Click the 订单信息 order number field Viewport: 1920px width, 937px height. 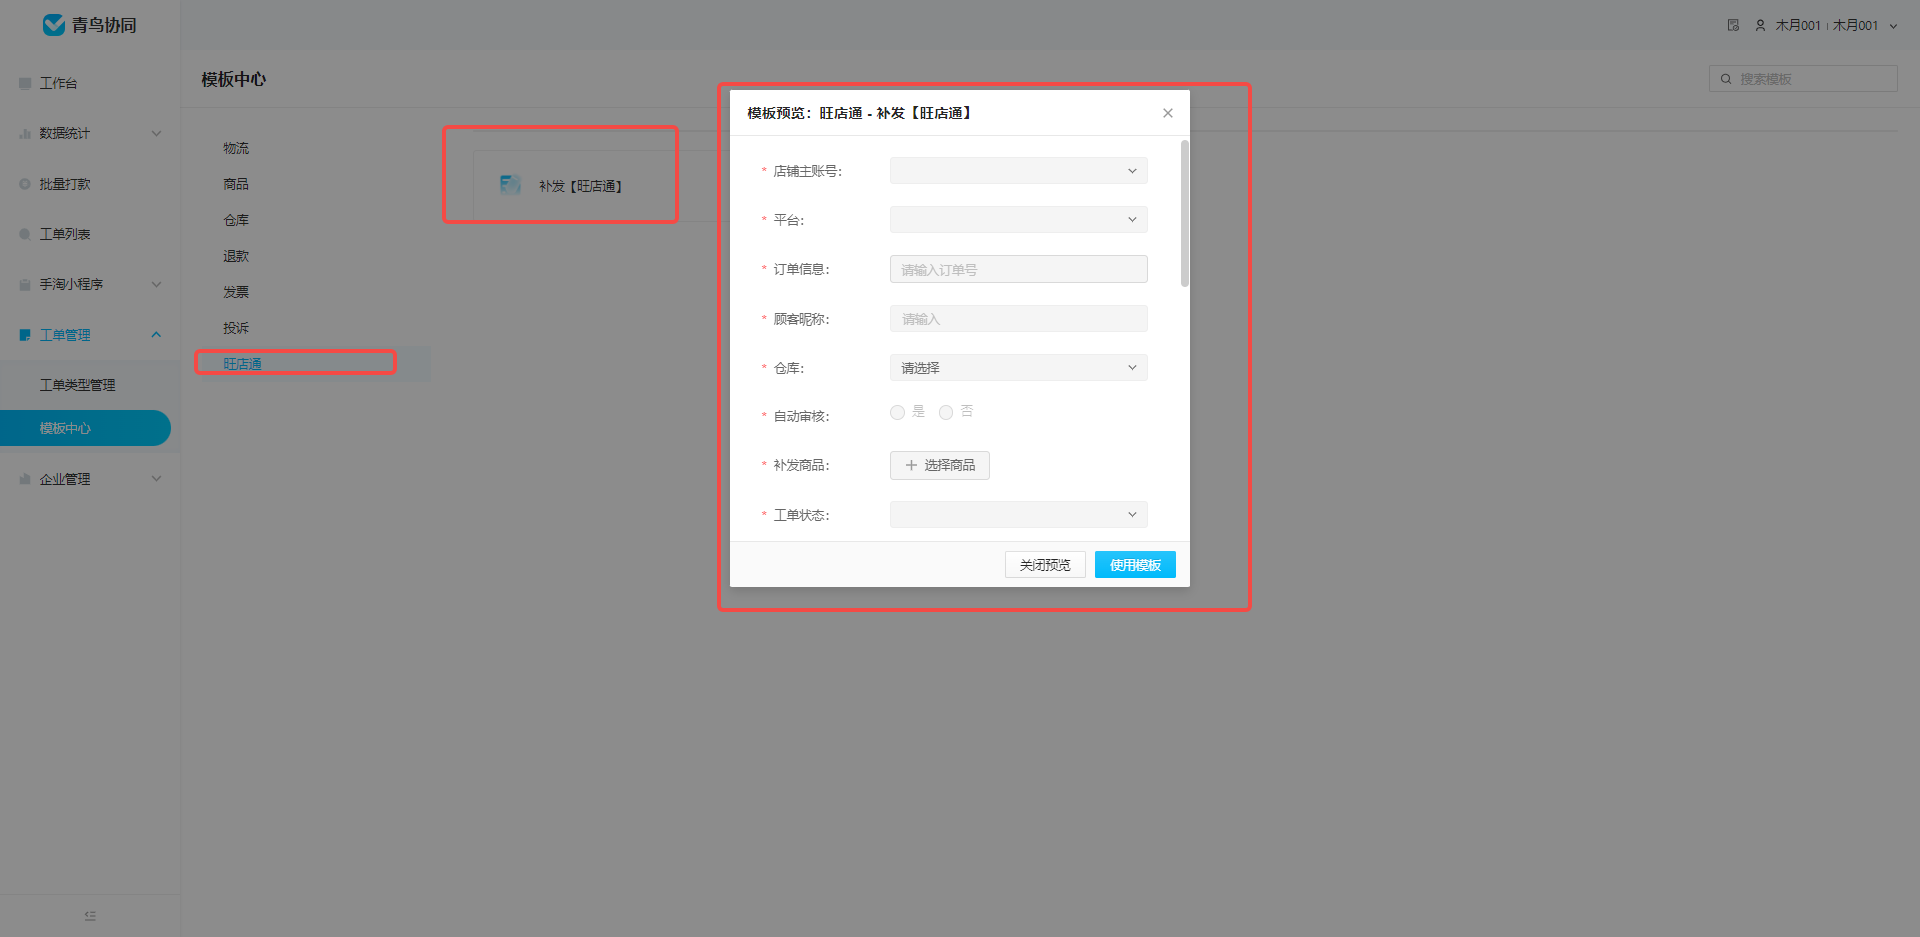click(1019, 269)
